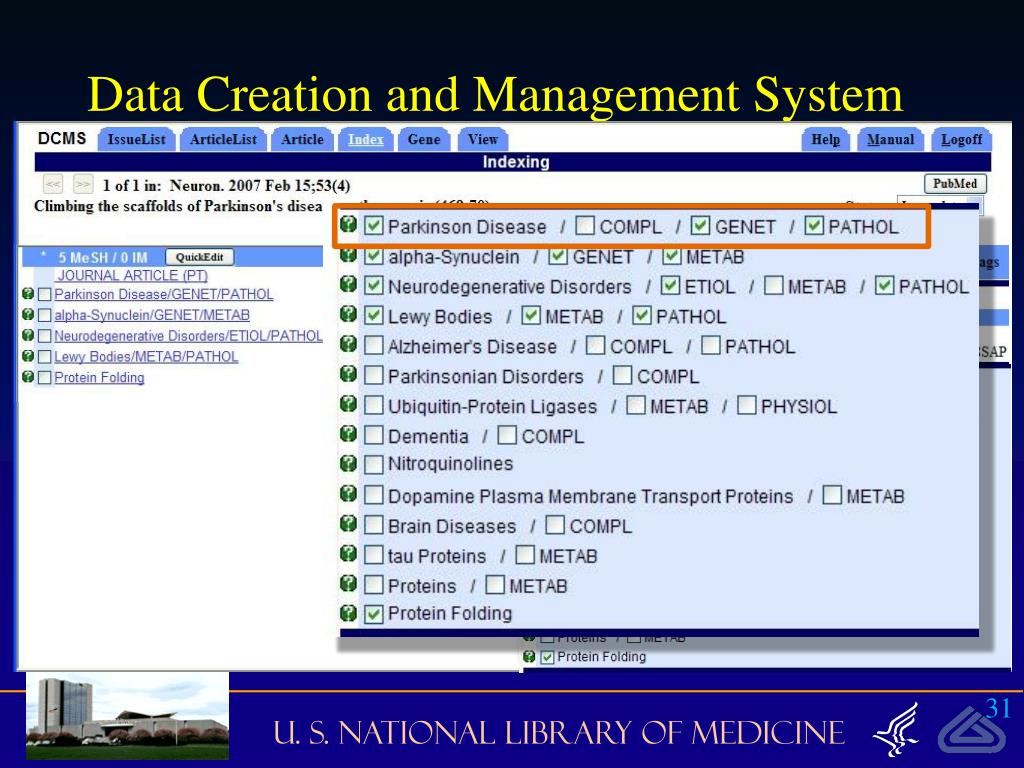
Task: Check PHYSIOL for Ubiquitin-Protein Ligases
Action: (x=746, y=406)
